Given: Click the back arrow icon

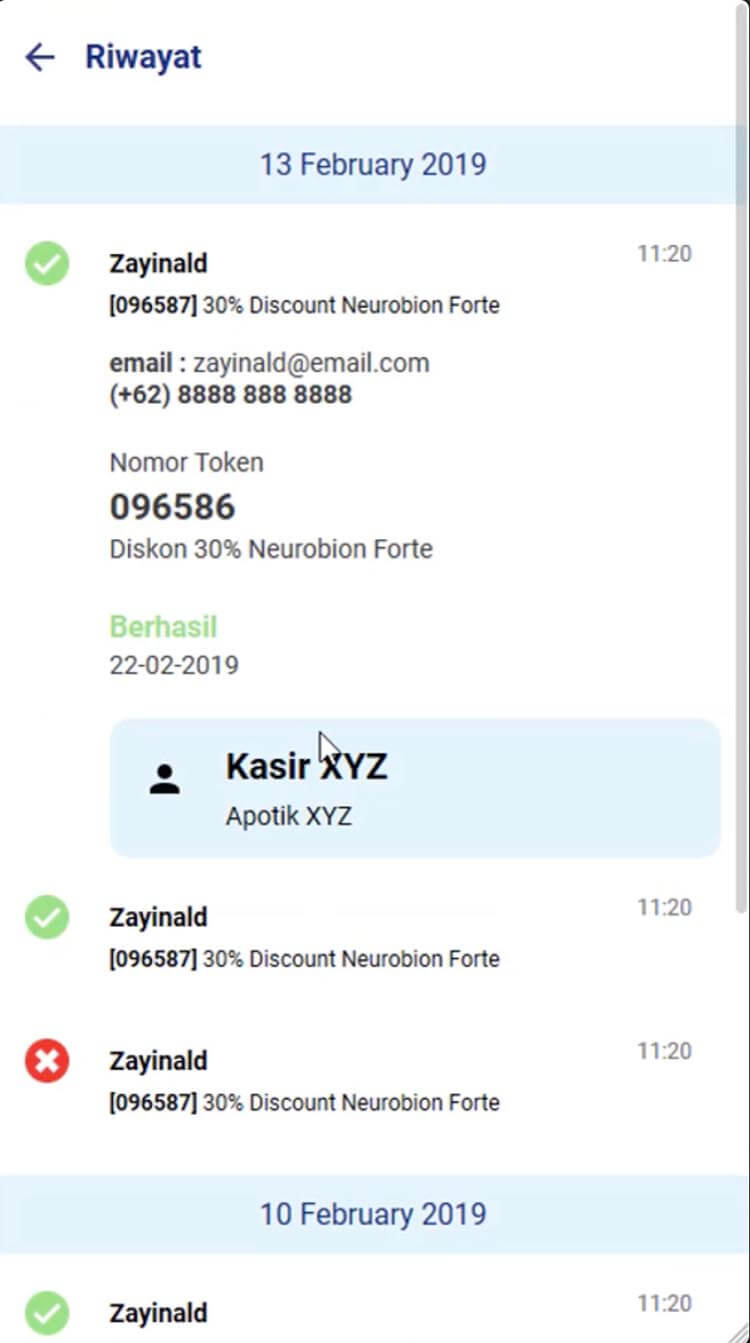Looking at the screenshot, I should (39, 57).
